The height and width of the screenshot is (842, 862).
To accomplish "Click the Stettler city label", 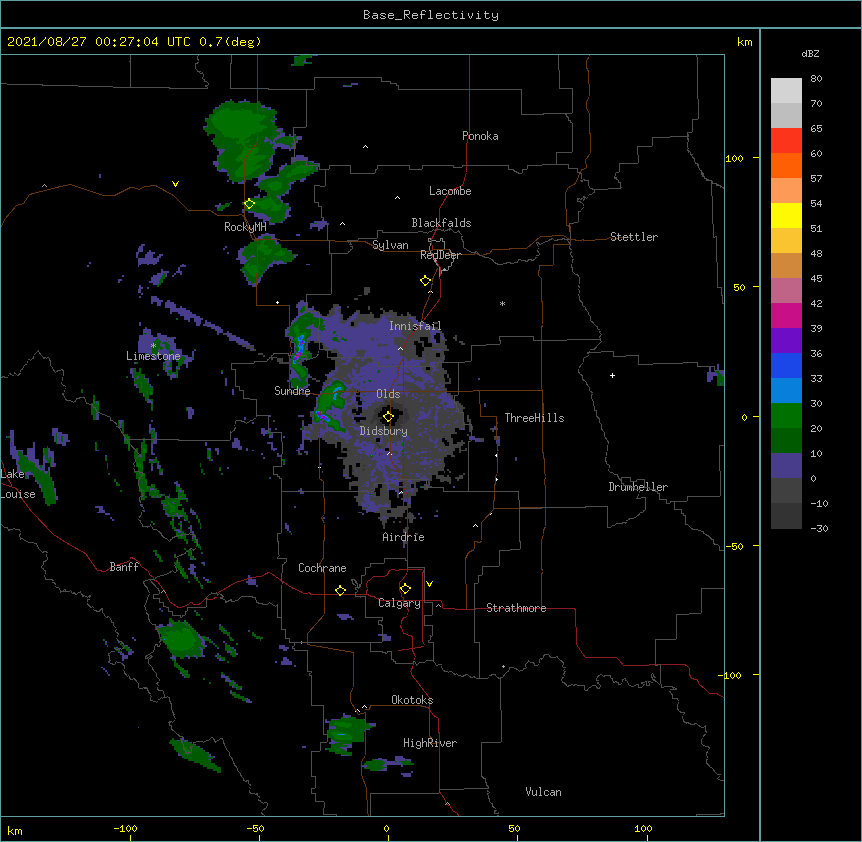I will (634, 237).
